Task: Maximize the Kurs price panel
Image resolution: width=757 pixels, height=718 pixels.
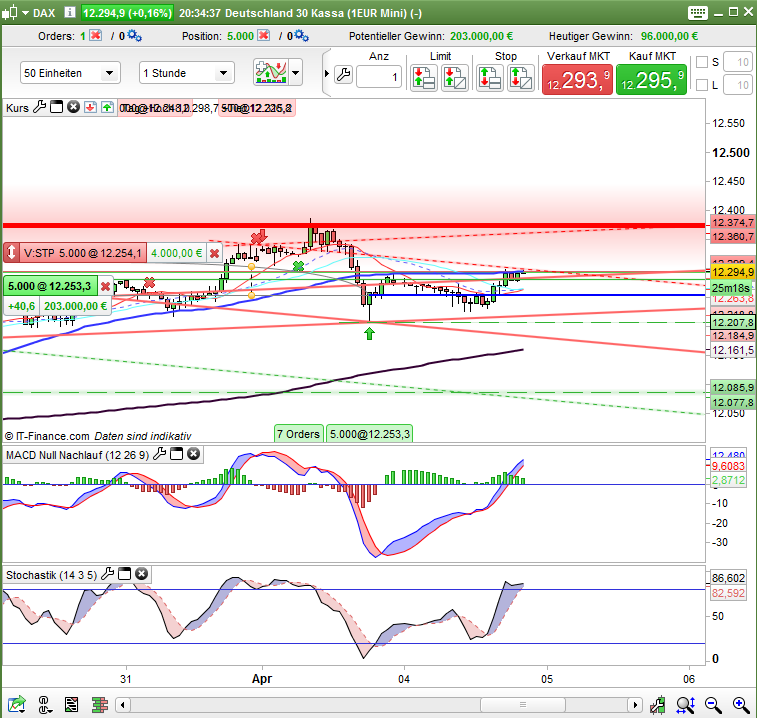Action: pos(56,107)
